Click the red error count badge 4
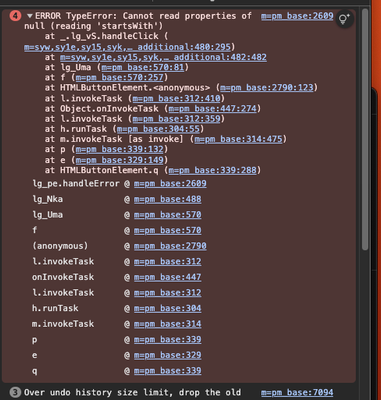Viewport: 381px width, 400px height. click(15, 16)
